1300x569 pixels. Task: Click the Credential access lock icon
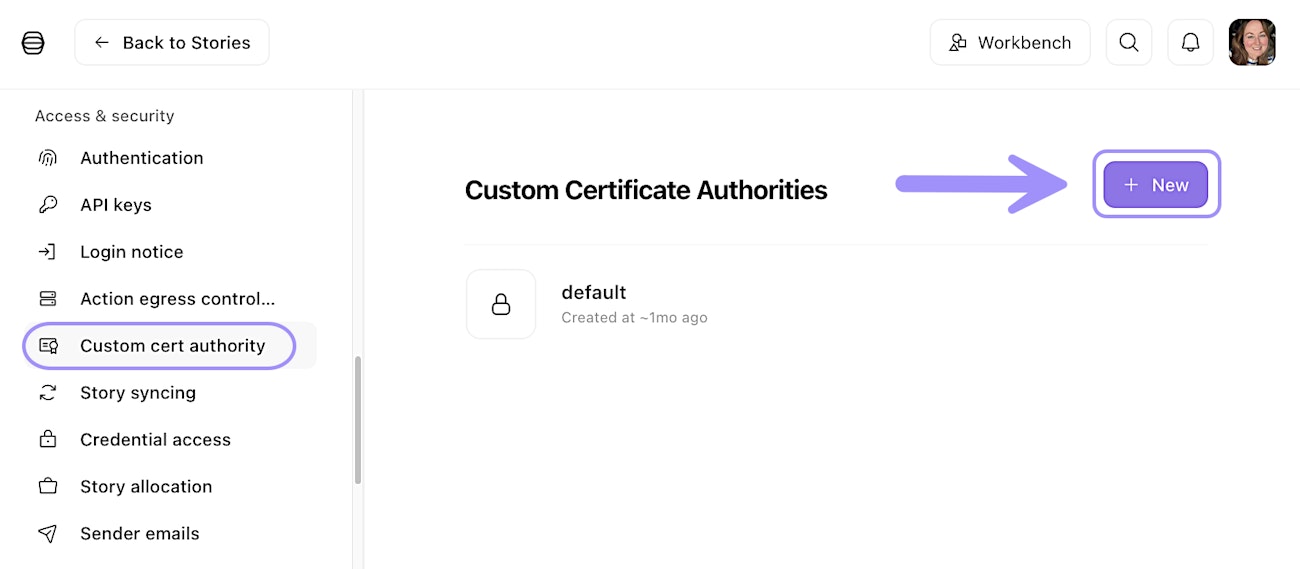48,440
